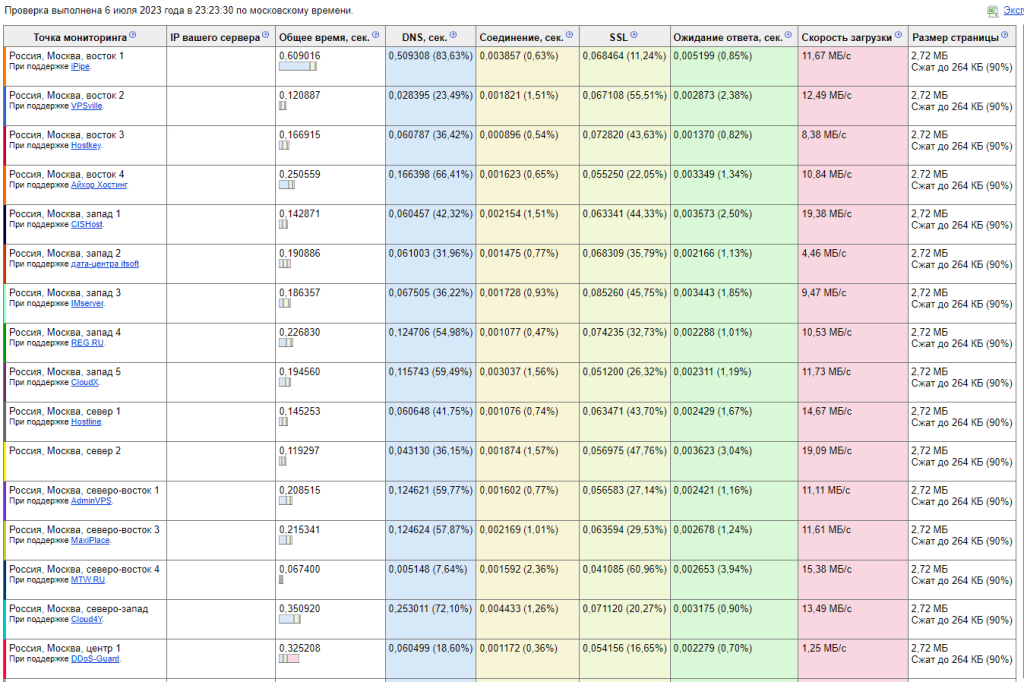Select the total time 0,067400
Image resolution: width=1024 pixels, height=682 pixels.
coord(300,570)
